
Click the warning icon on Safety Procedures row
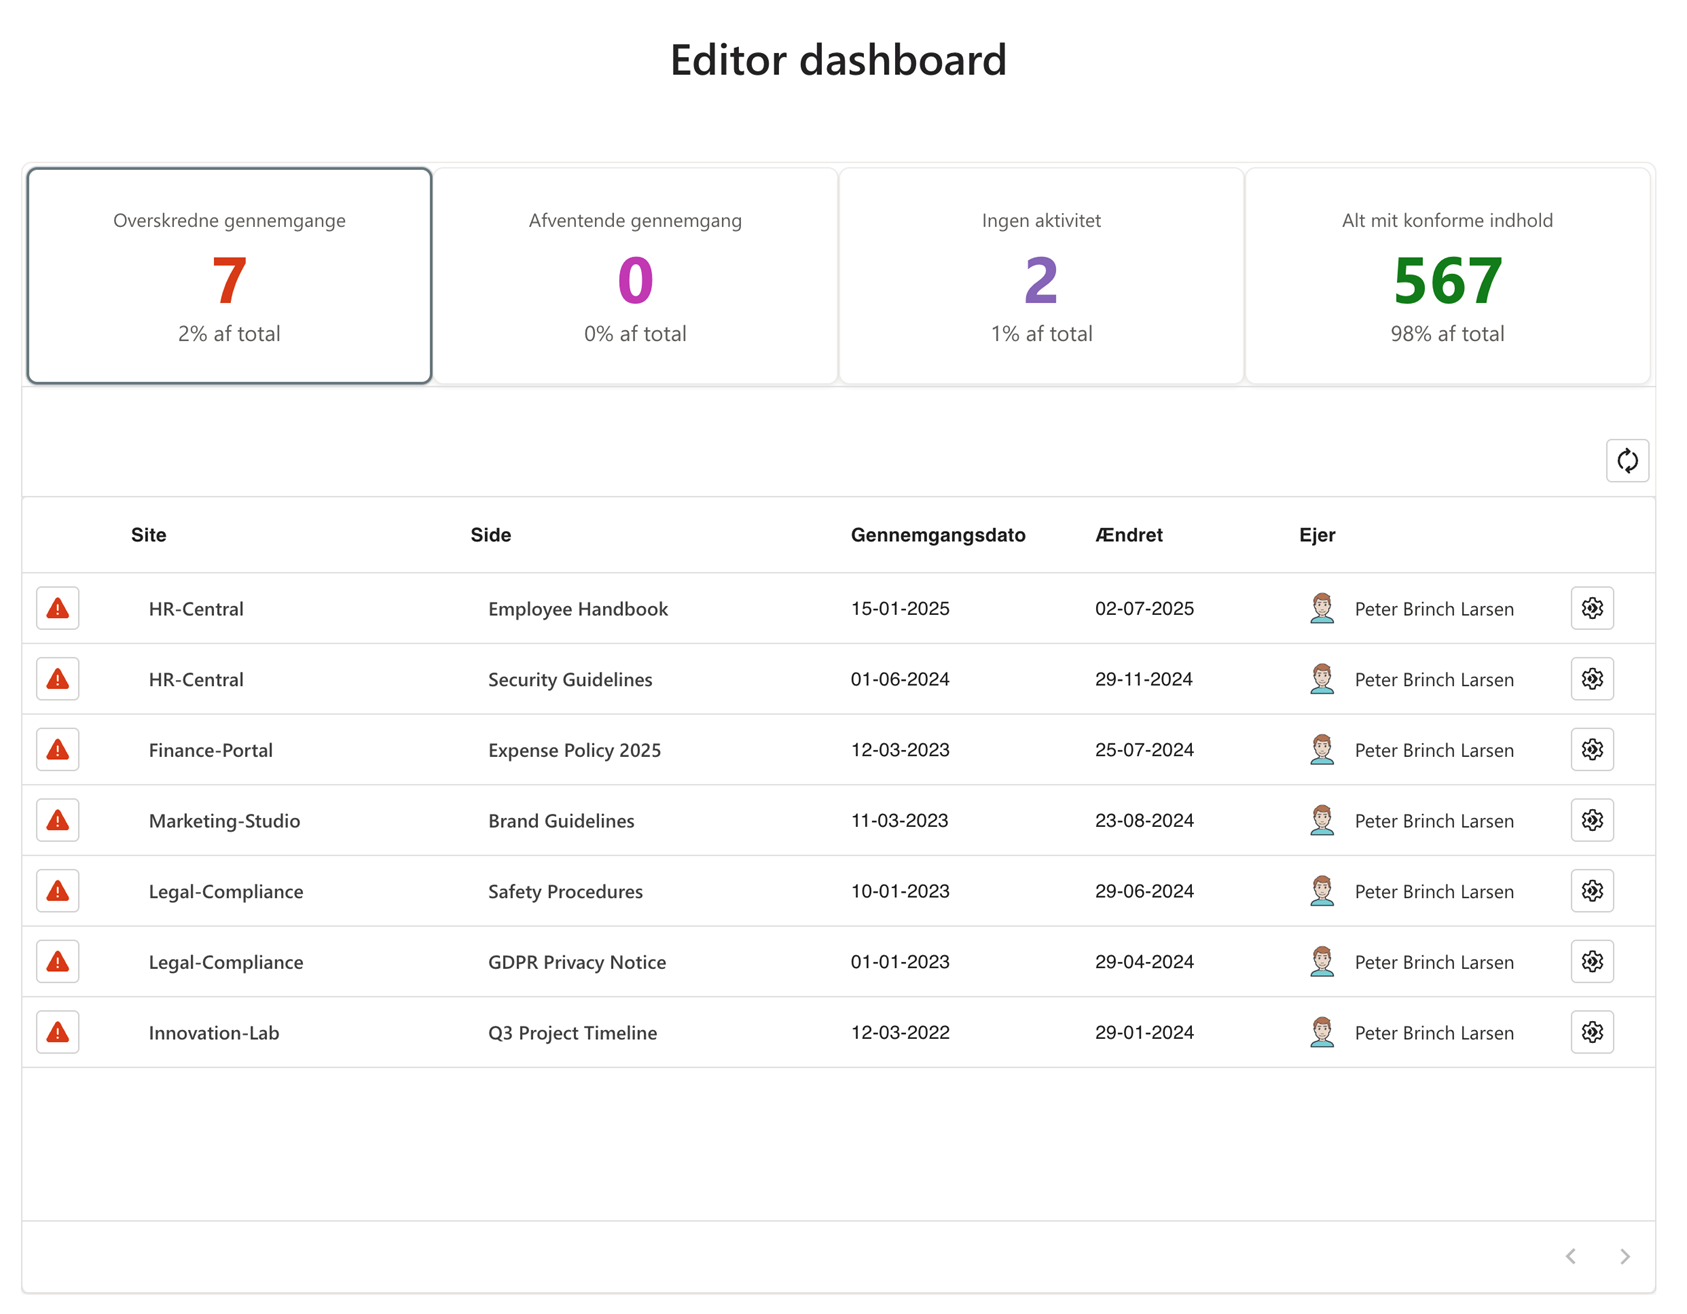point(57,891)
